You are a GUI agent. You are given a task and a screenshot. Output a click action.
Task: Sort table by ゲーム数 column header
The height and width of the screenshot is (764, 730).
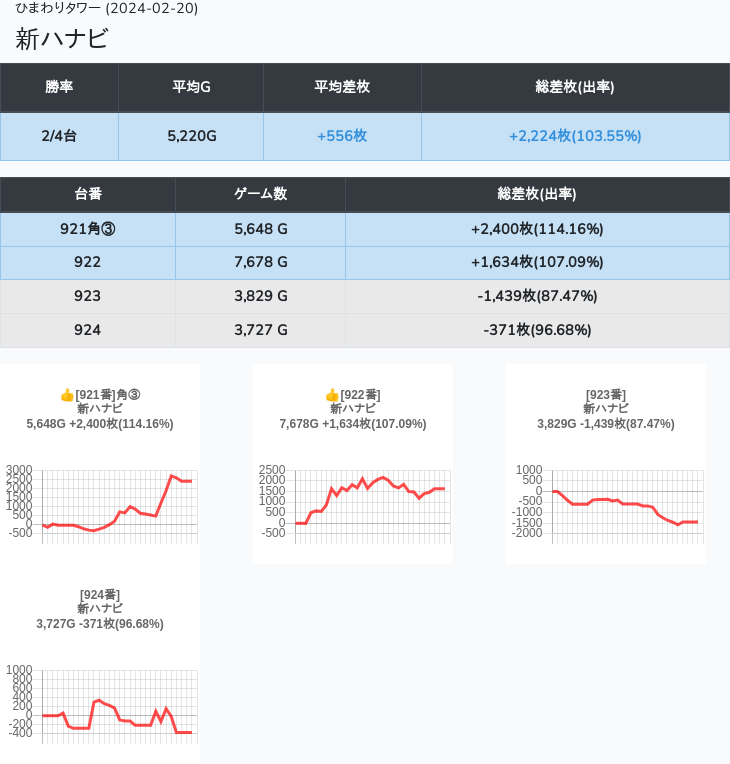click(260, 194)
